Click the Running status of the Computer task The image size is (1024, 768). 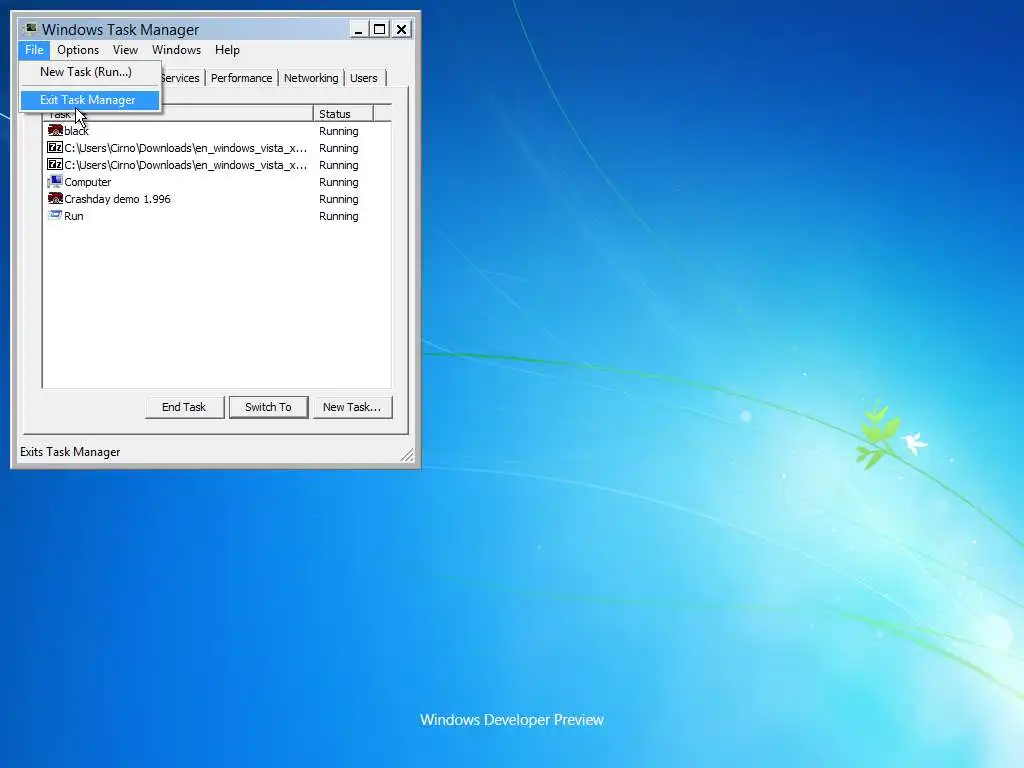tap(338, 182)
